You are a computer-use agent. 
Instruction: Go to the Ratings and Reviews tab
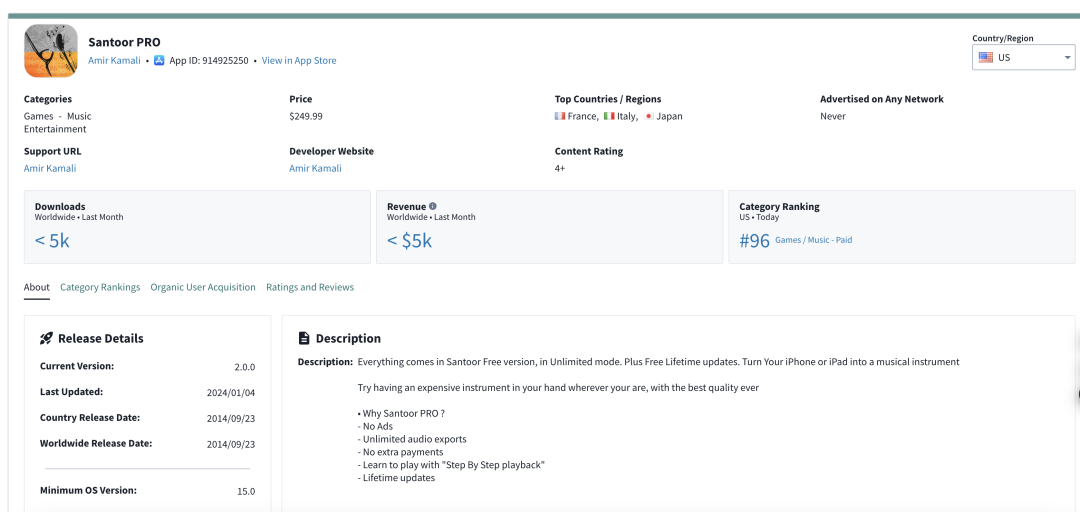[310, 287]
